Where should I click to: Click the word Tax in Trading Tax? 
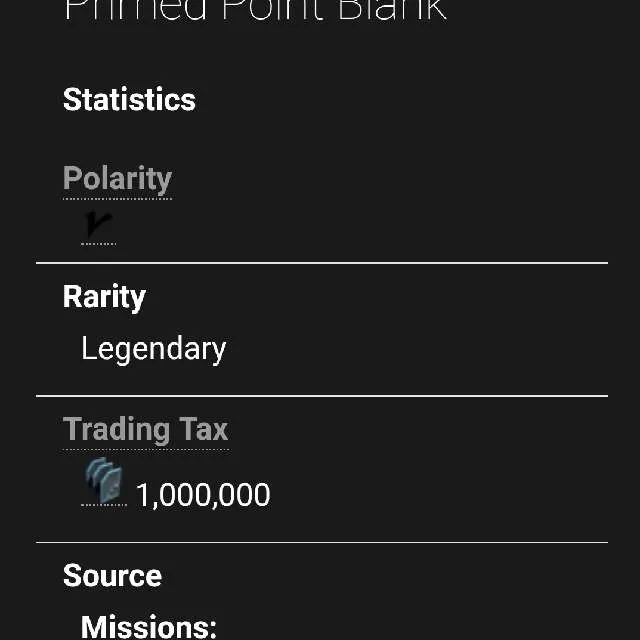click(204, 429)
